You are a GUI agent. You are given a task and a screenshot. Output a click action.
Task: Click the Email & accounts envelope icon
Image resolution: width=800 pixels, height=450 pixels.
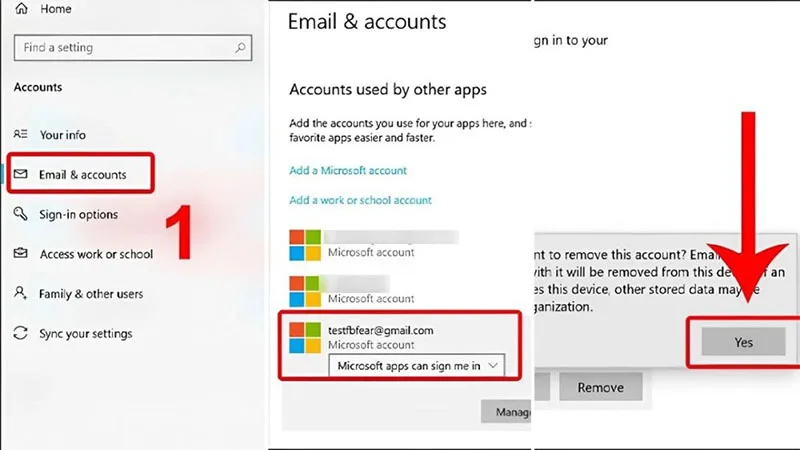click(20, 174)
